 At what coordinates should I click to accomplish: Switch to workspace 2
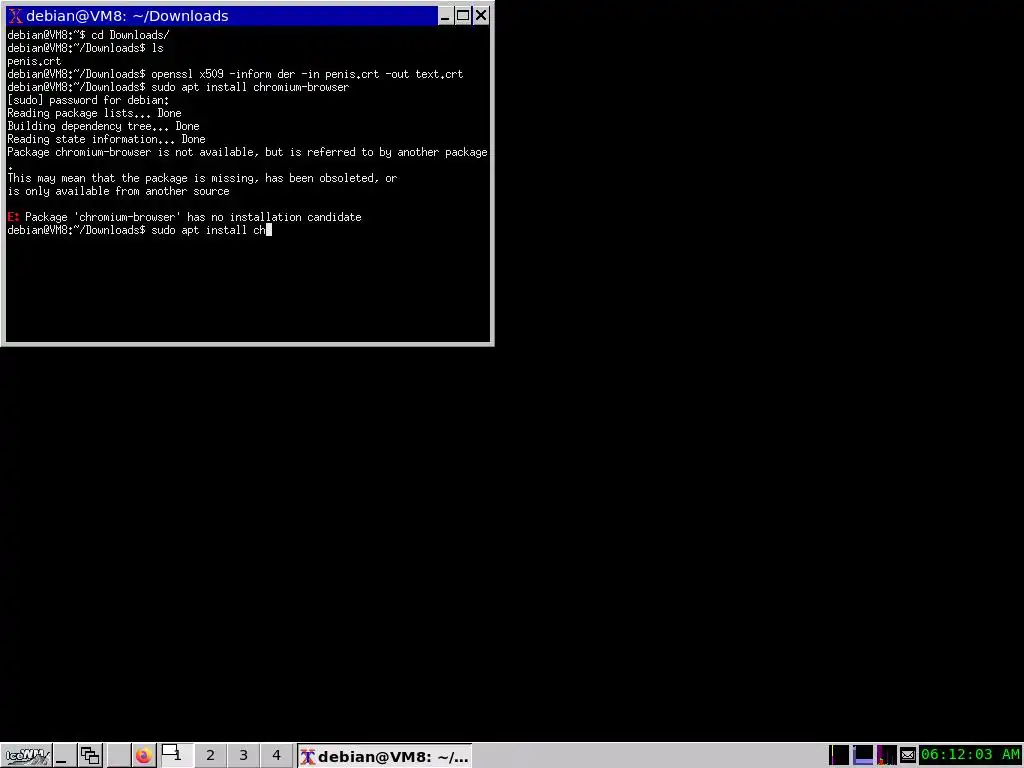click(x=210, y=756)
